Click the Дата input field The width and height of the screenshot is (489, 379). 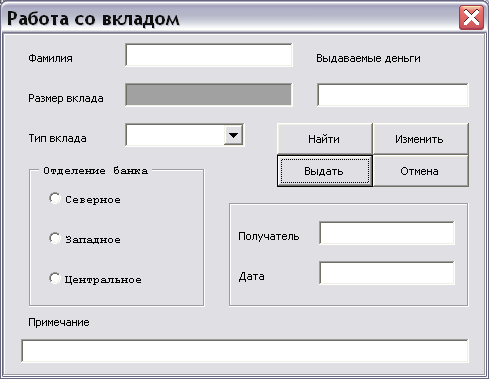pyautogui.click(x=387, y=273)
